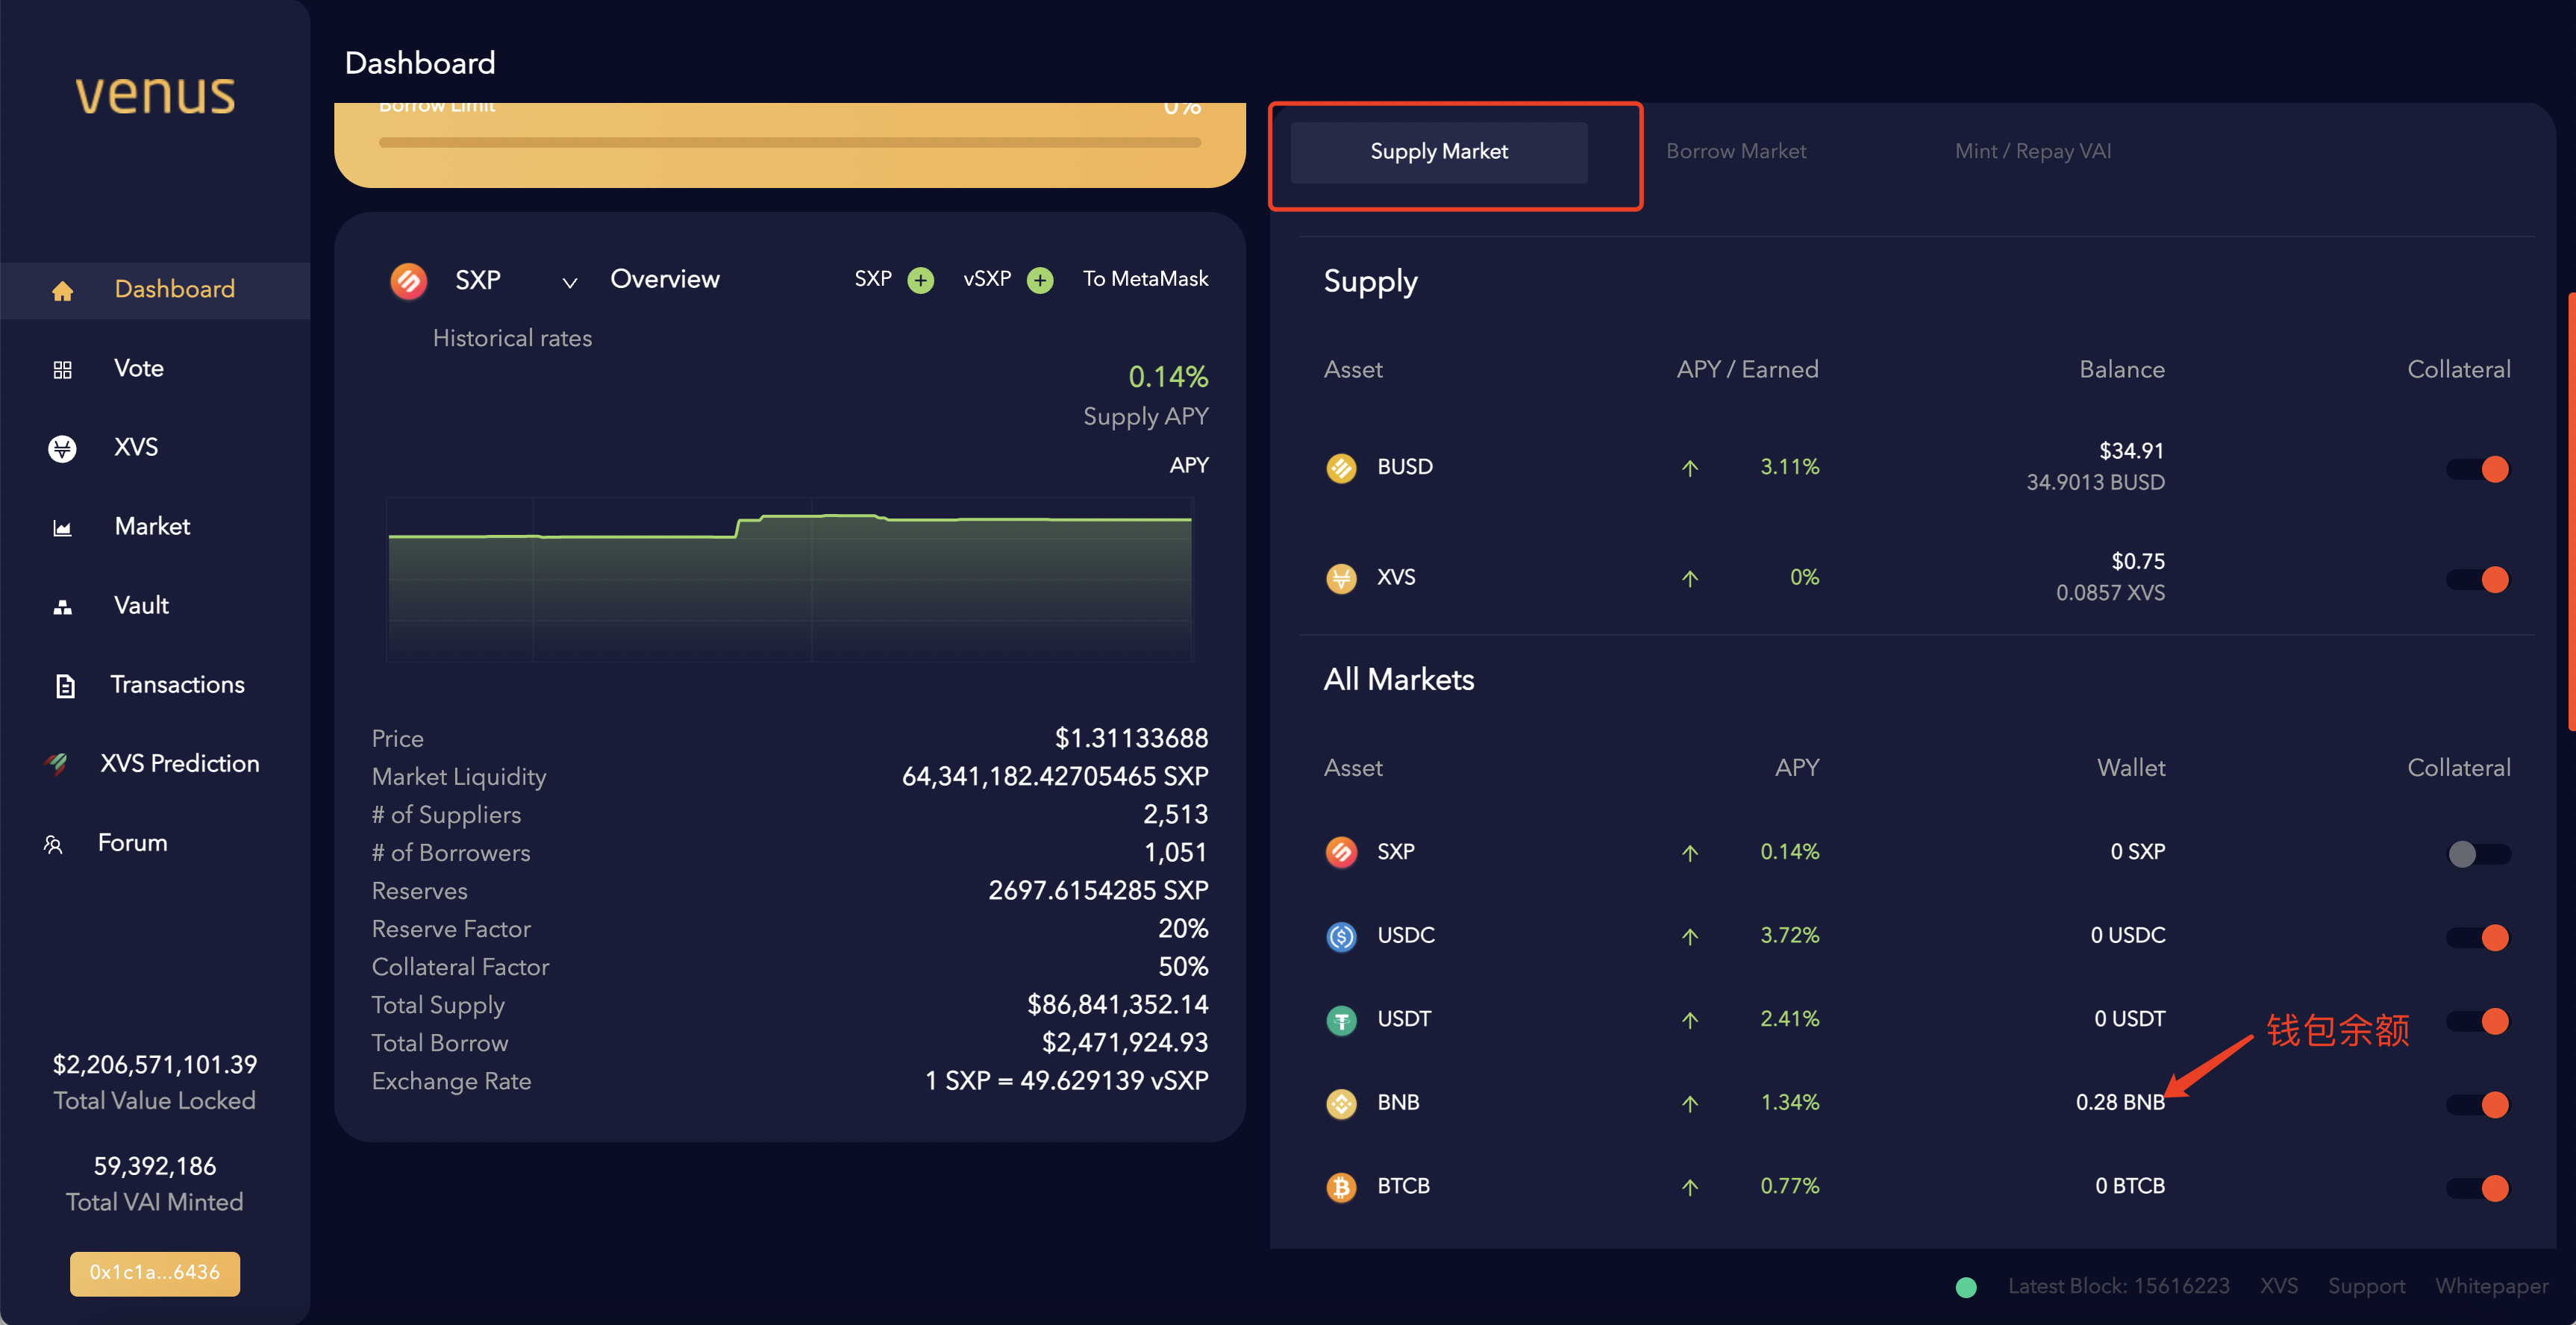Click the USDC coin icon in All Markets
Viewport: 2576px width, 1325px height.
coord(1341,937)
